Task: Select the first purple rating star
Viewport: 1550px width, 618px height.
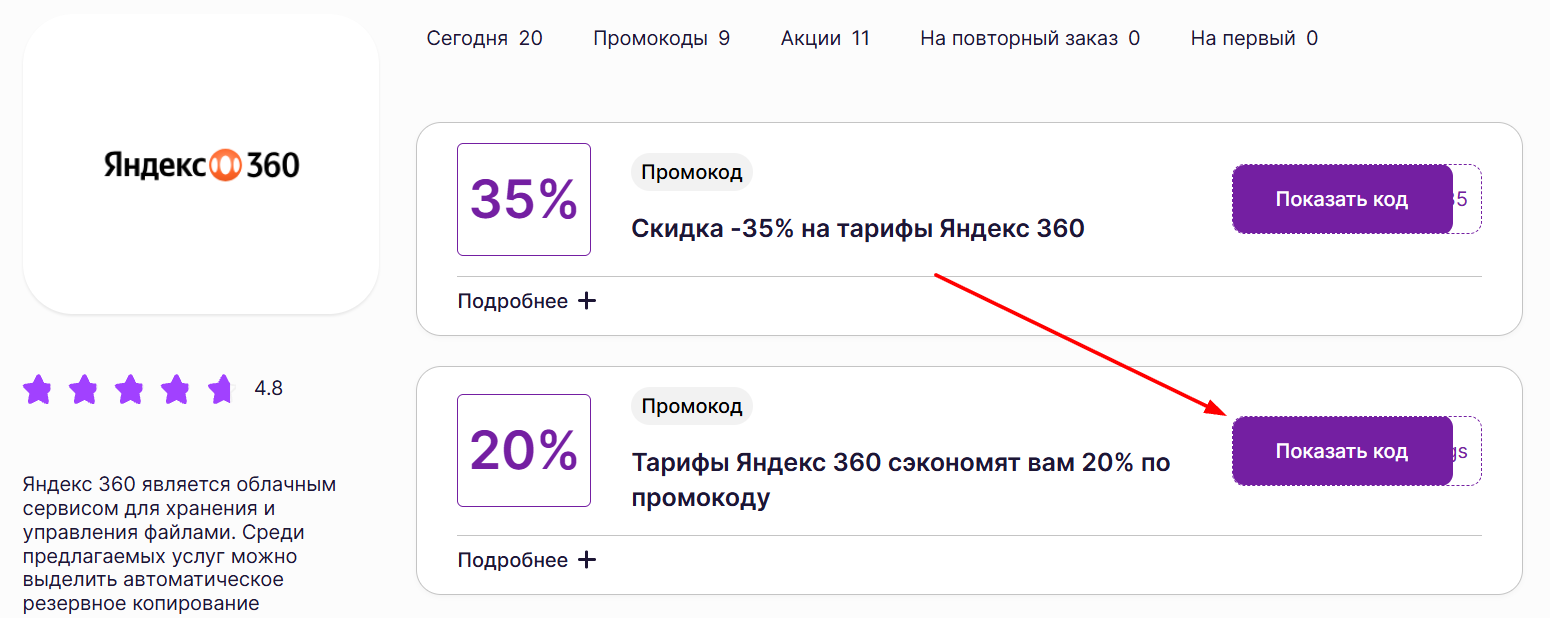Action: click(38, 390)
